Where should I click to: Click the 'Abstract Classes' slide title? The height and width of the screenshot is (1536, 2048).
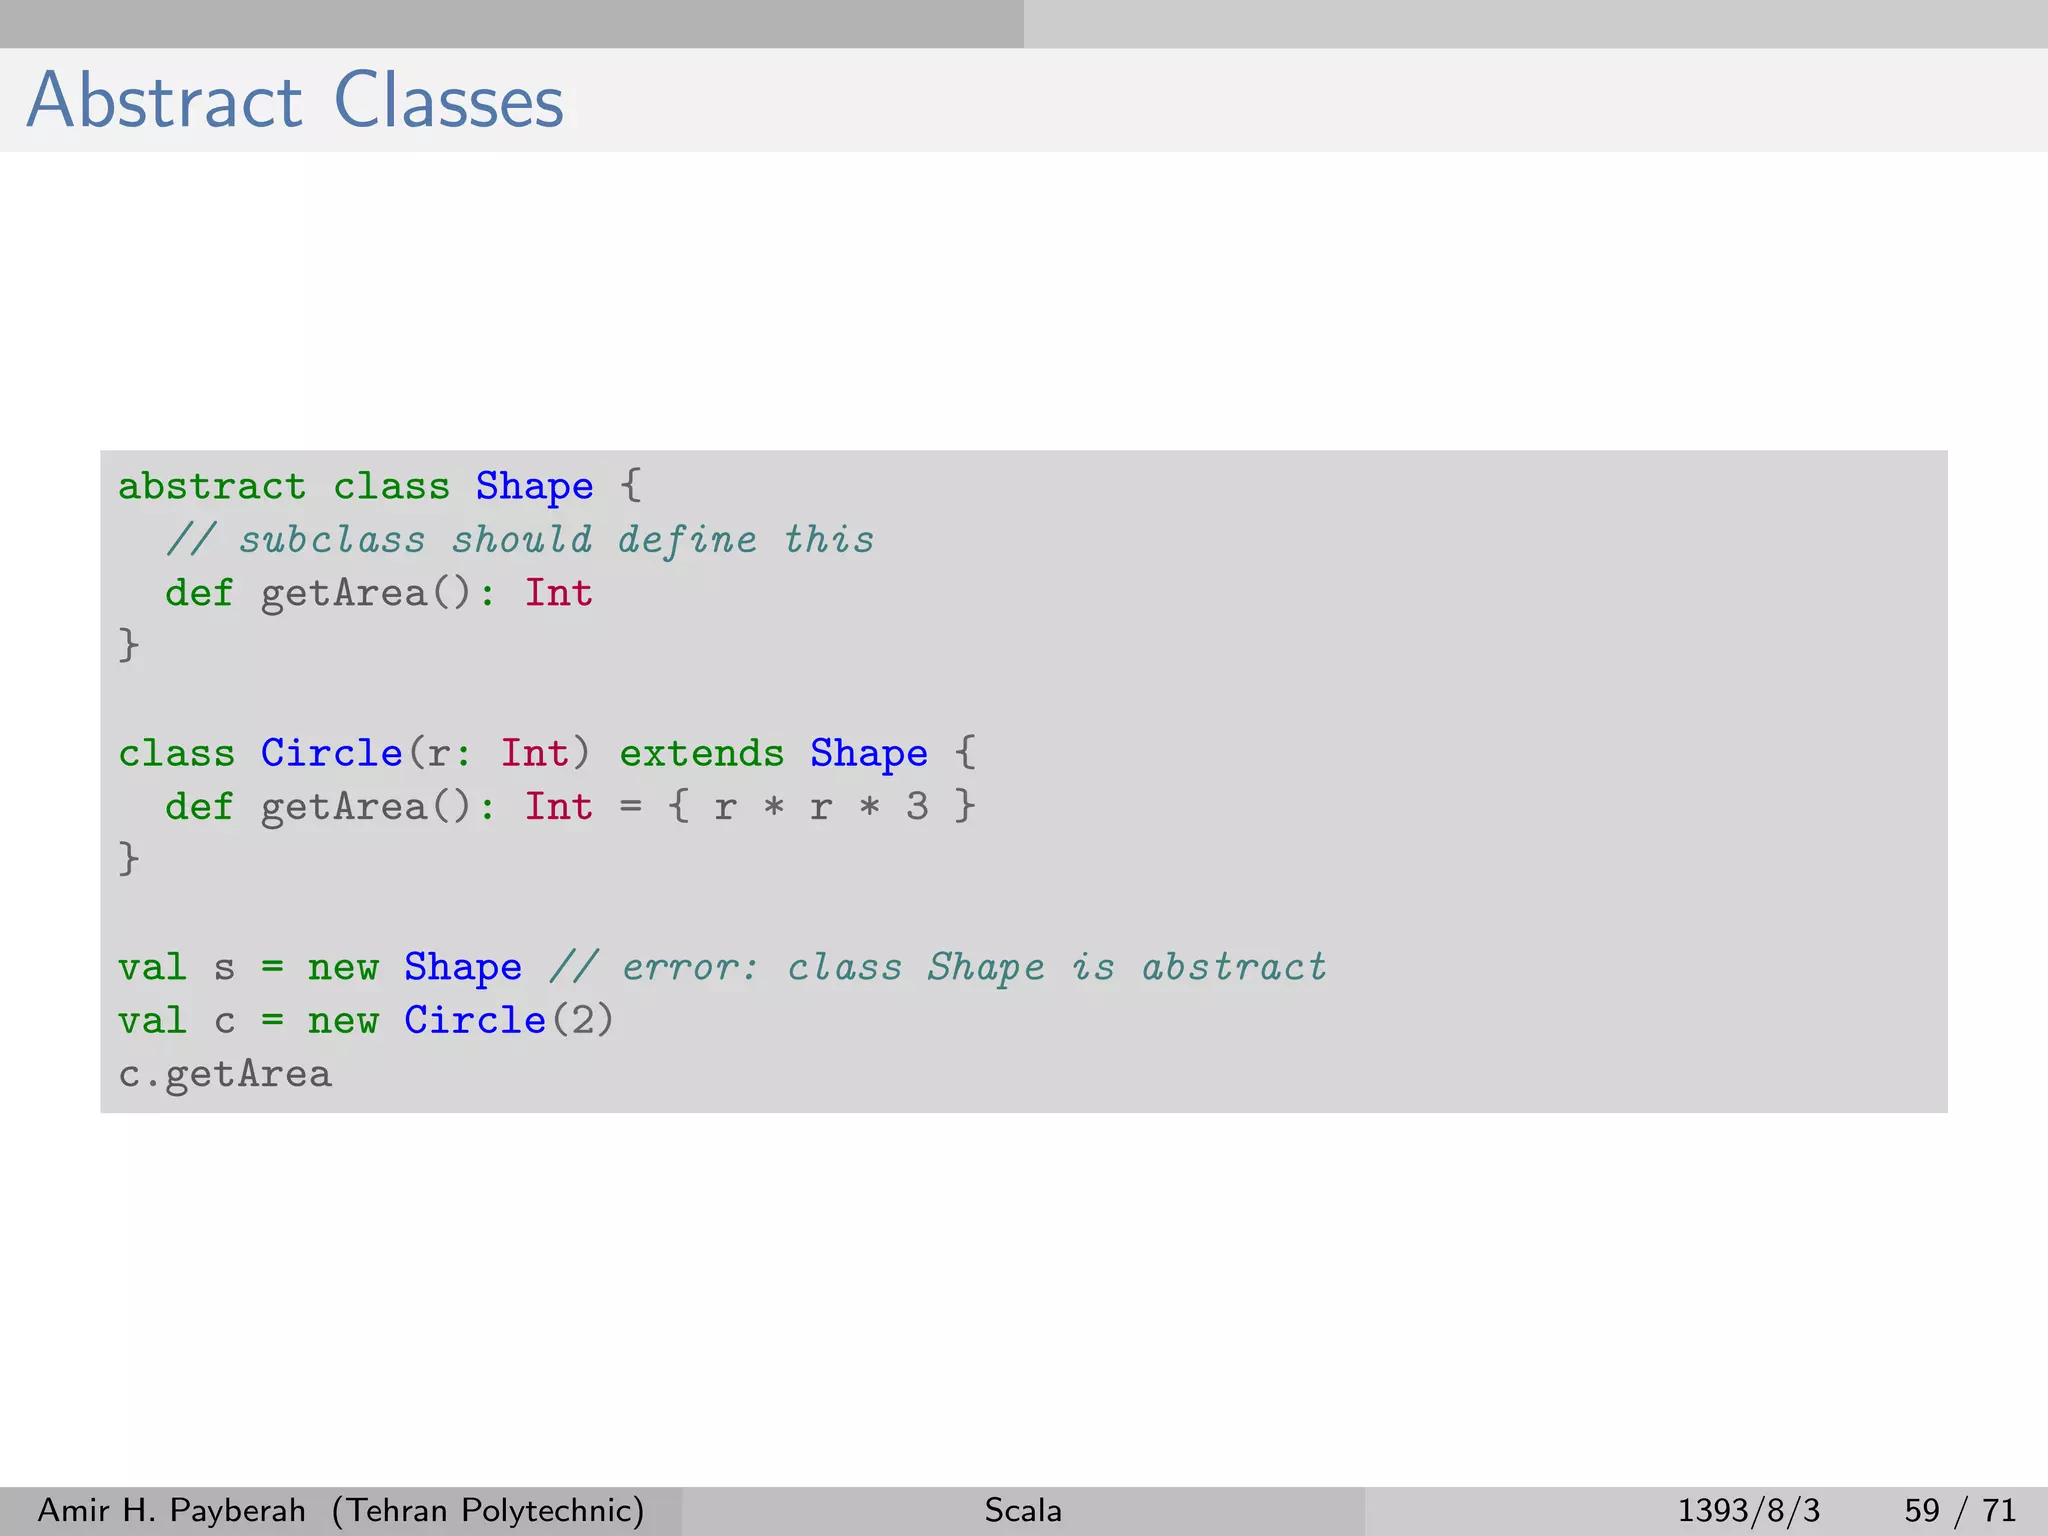[295, 101]
